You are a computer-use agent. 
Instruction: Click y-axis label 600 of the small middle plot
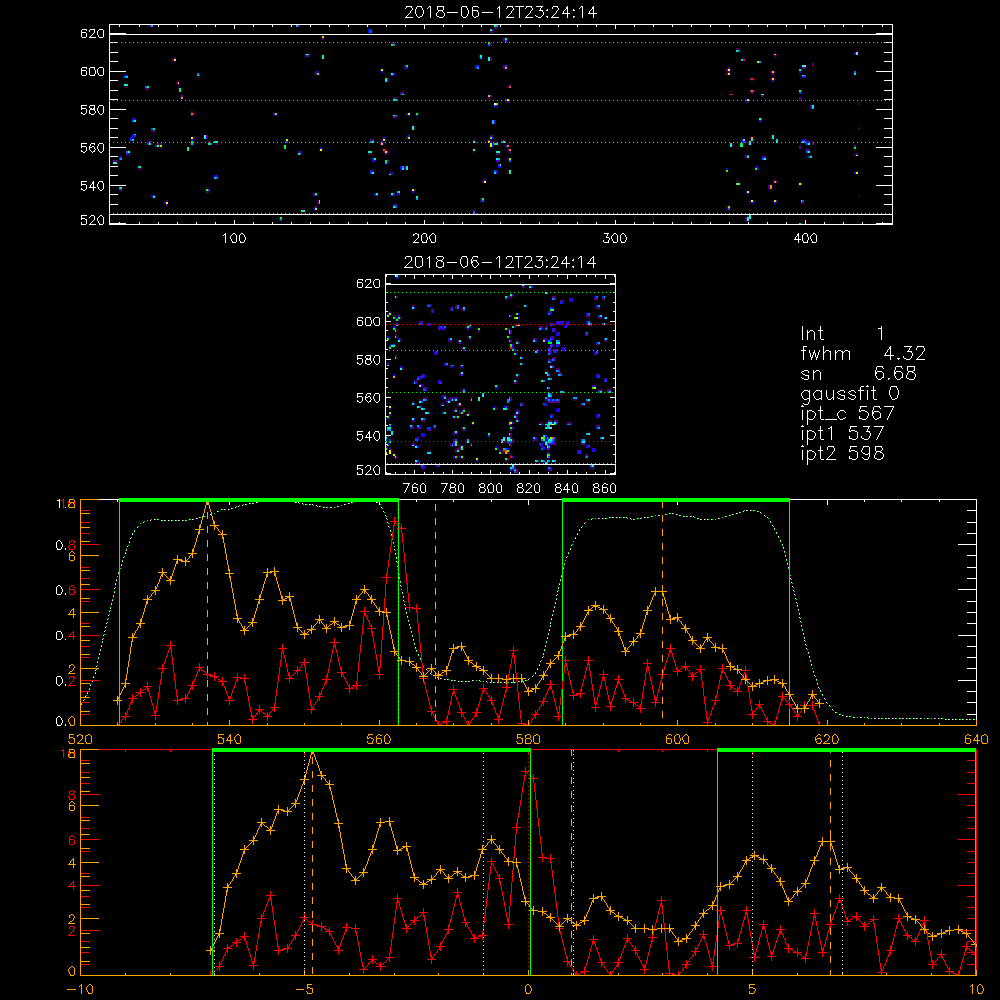[x=368, y=322]
